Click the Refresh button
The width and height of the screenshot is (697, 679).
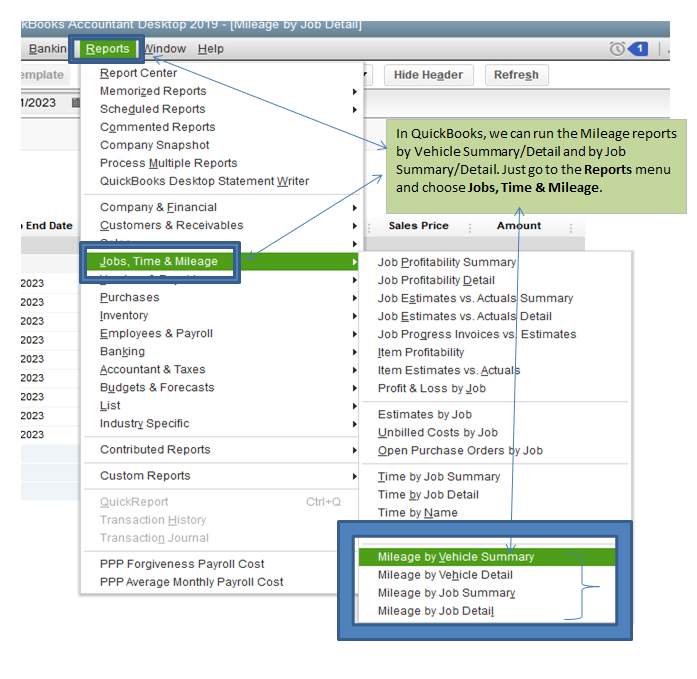coord(517,75)
